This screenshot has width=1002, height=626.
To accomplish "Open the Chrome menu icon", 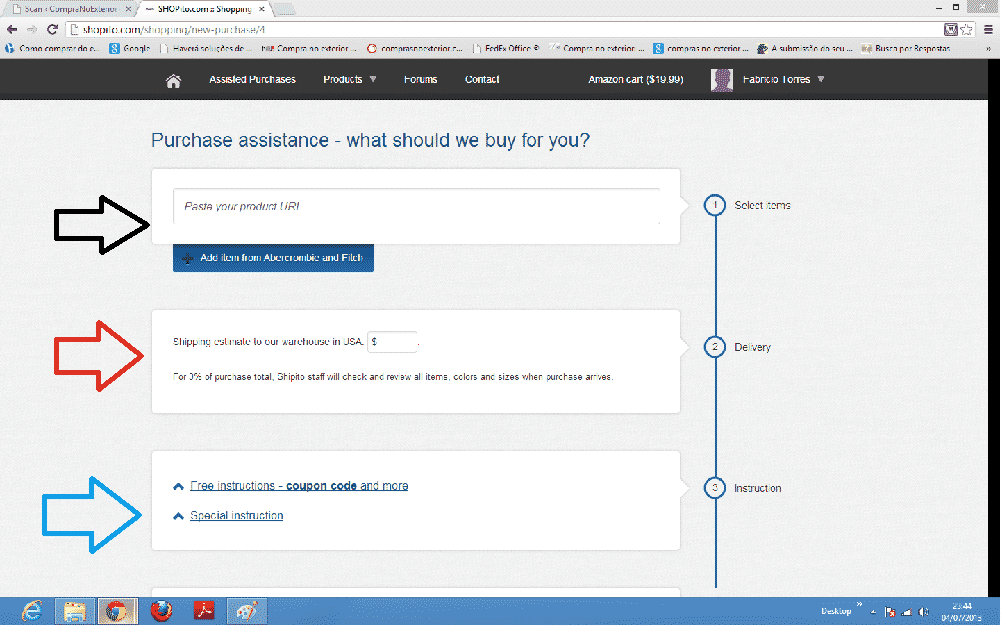I will click(986, 29).
